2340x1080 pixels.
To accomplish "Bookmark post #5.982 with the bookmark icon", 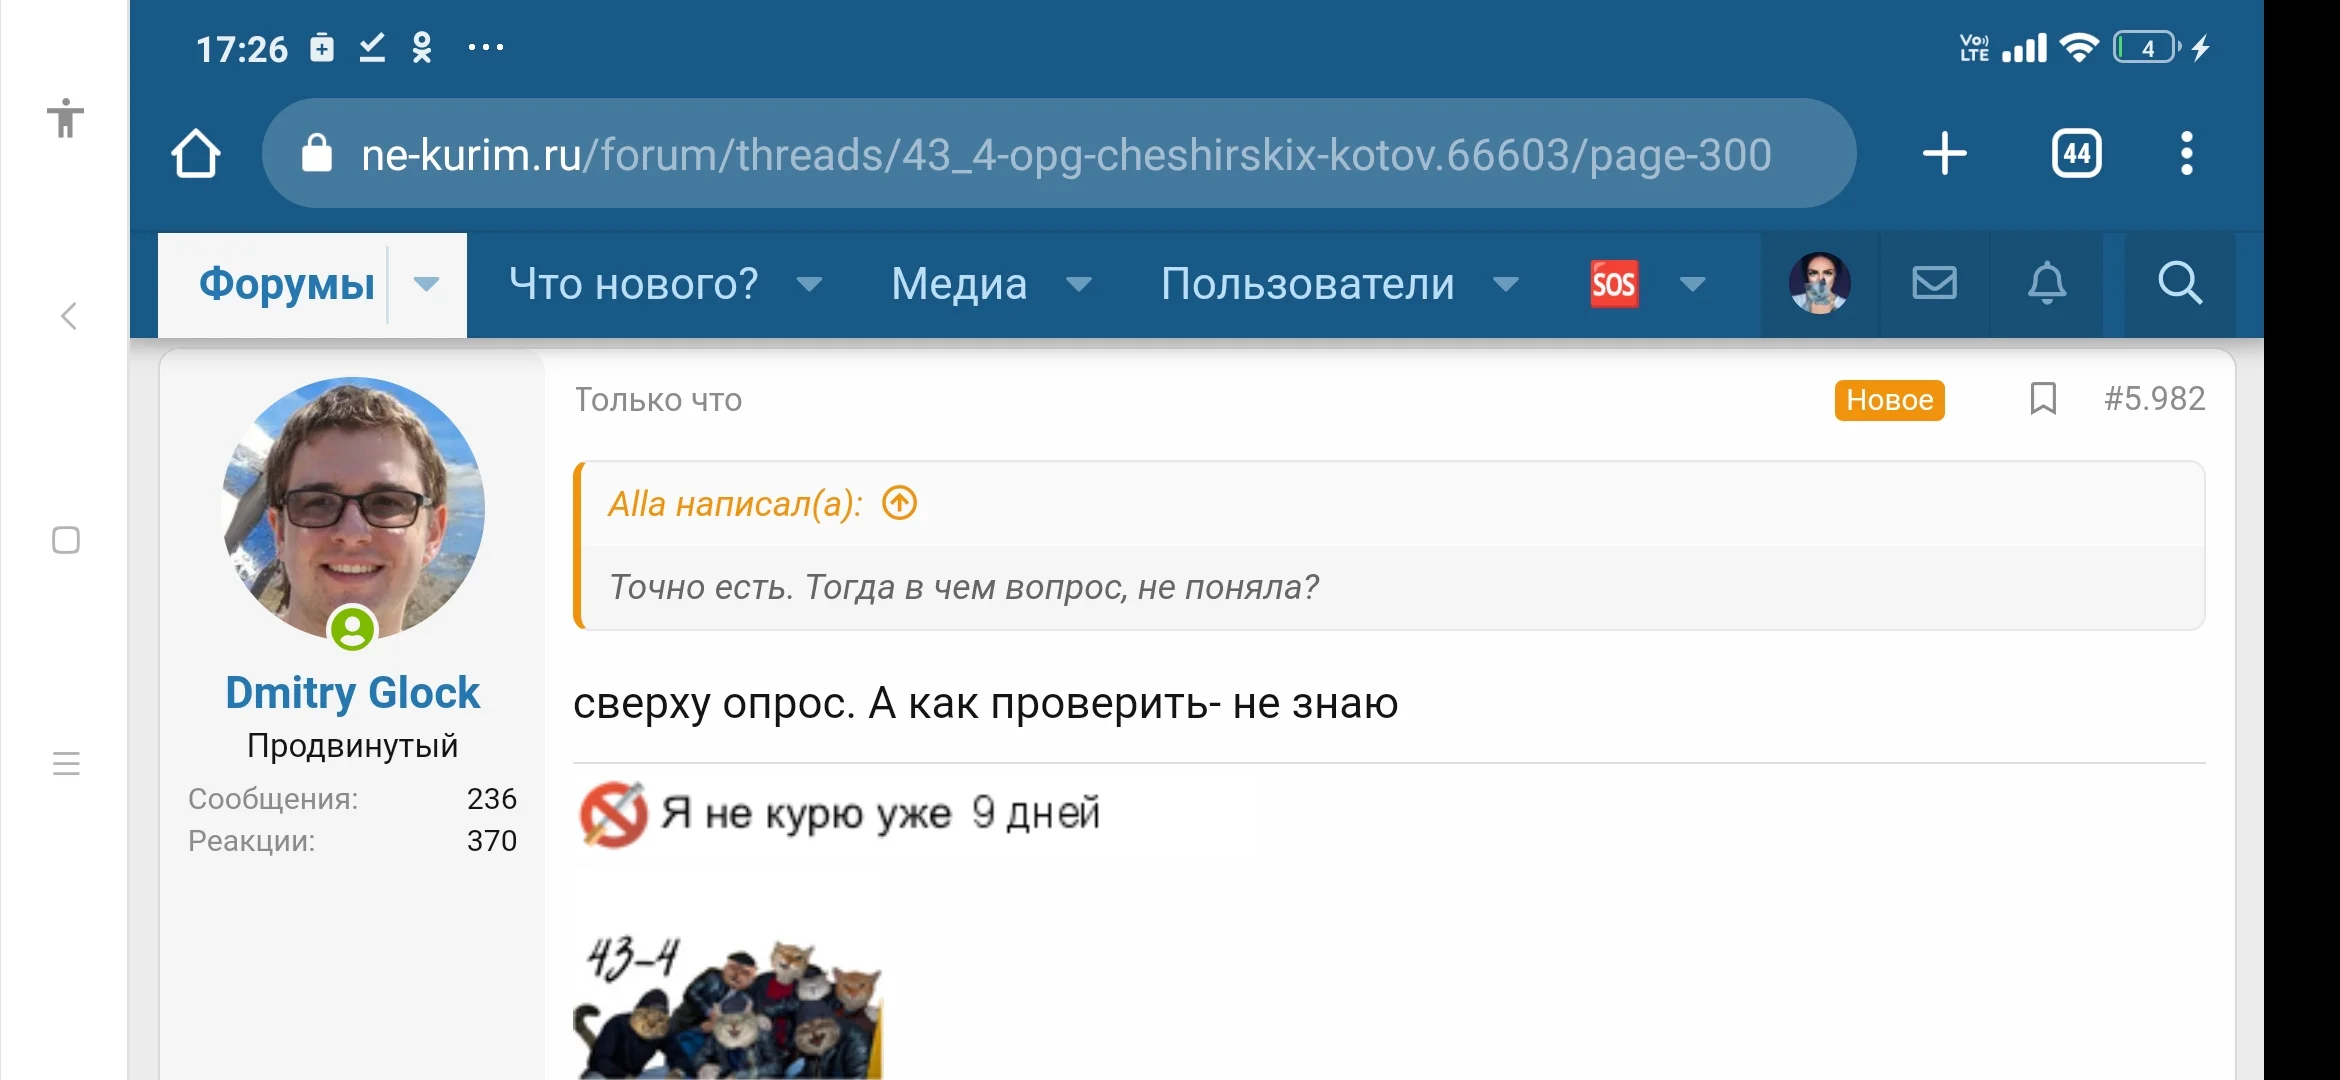I will coord(2043,399).
